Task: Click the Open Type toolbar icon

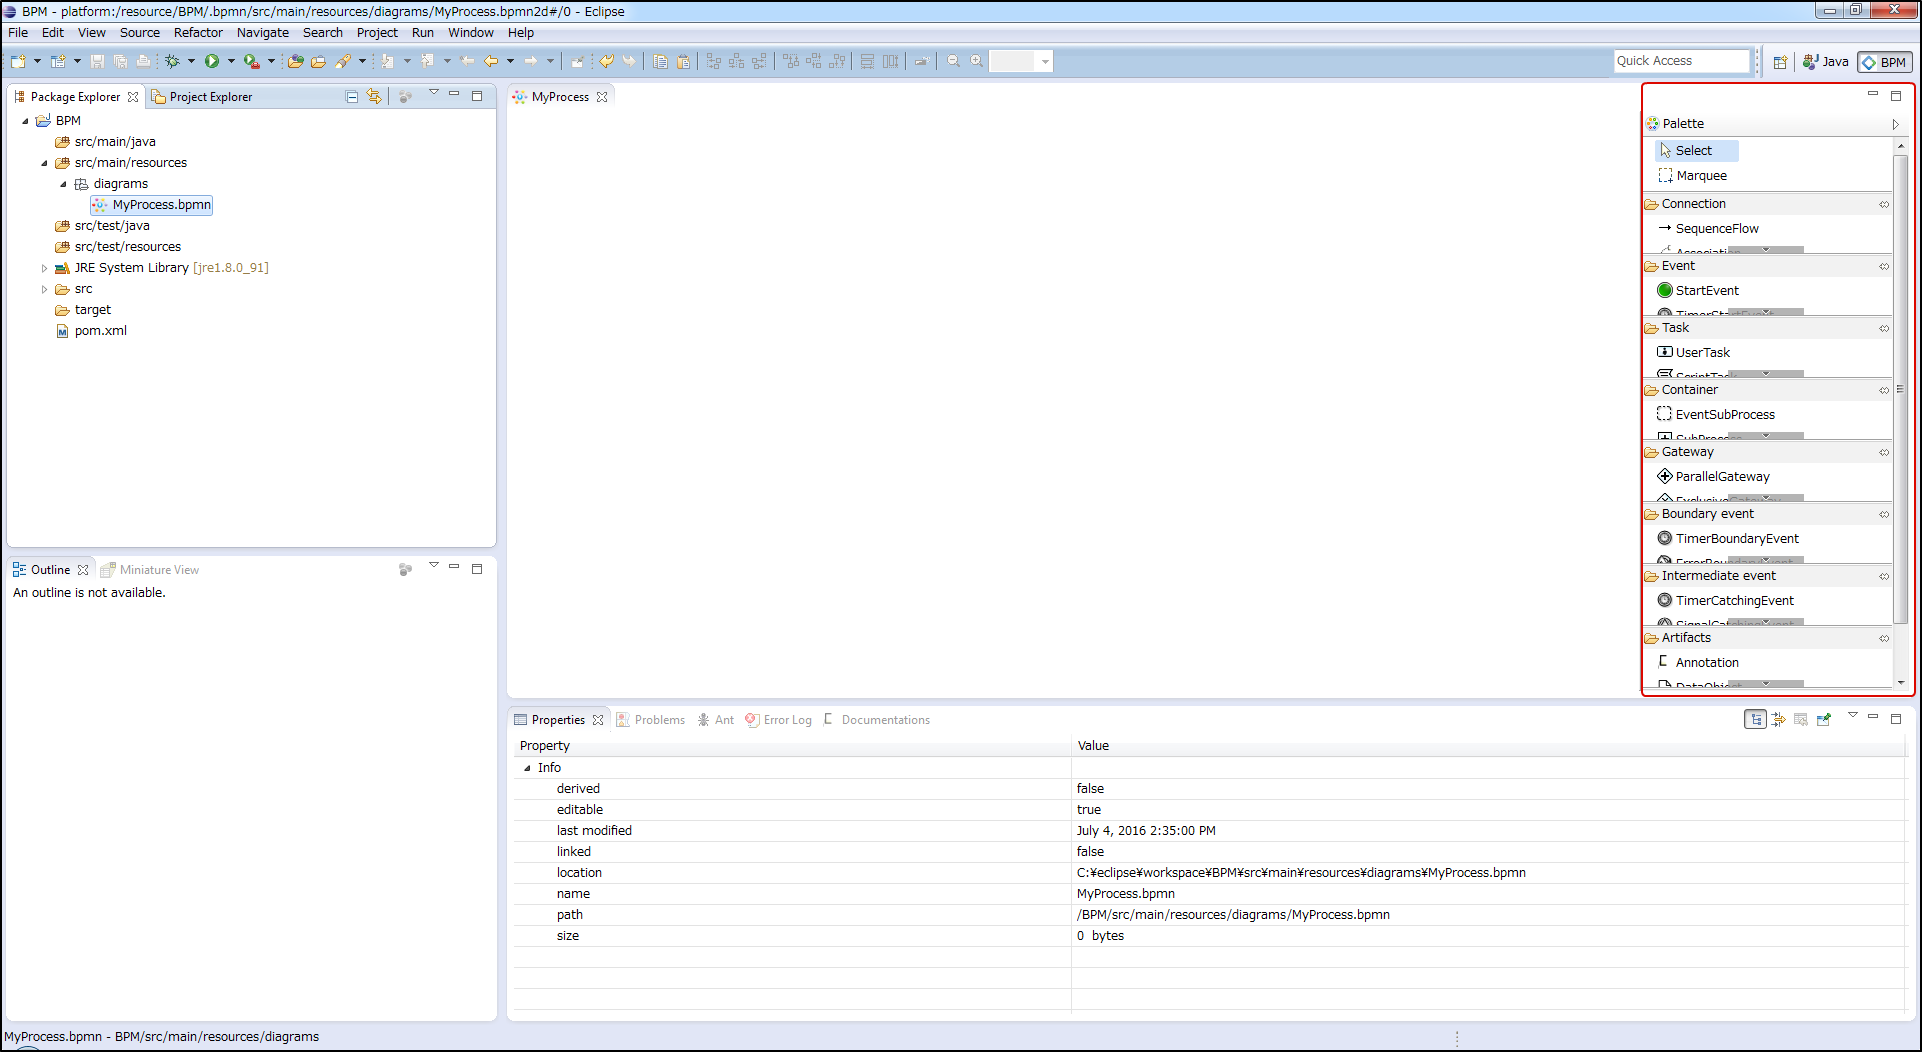Action: click(295, 61)
